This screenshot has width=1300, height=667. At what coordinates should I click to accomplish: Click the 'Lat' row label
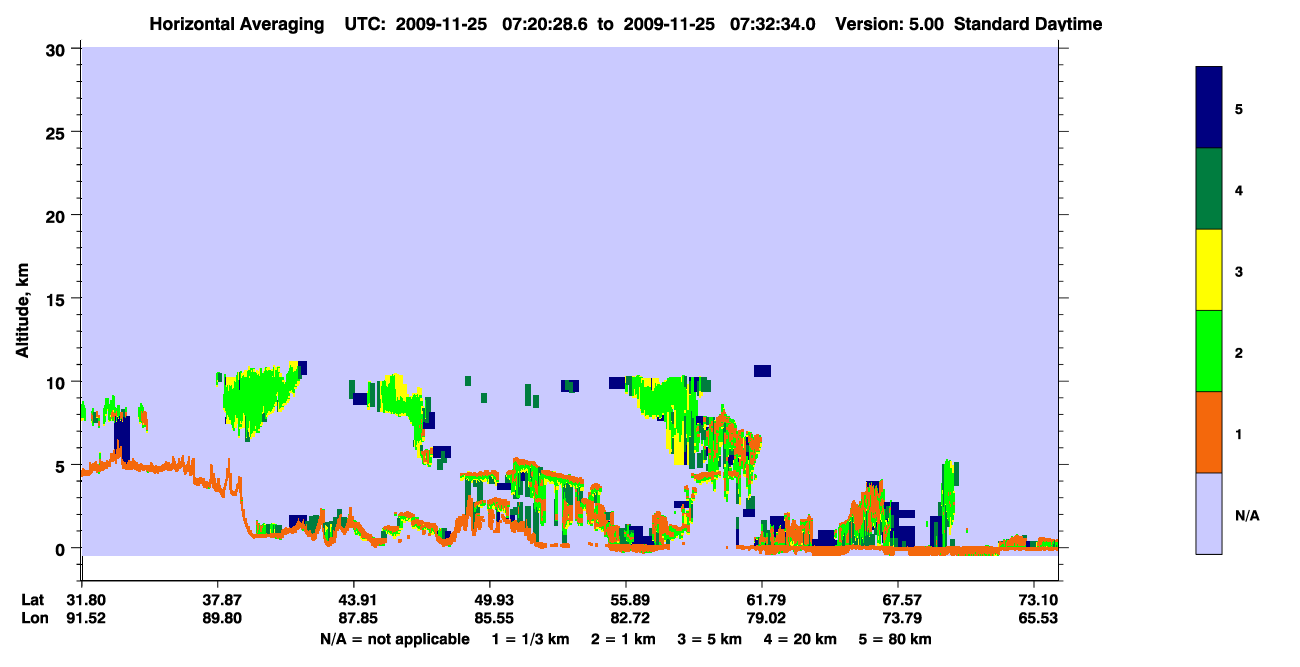[x=33, y=600]
